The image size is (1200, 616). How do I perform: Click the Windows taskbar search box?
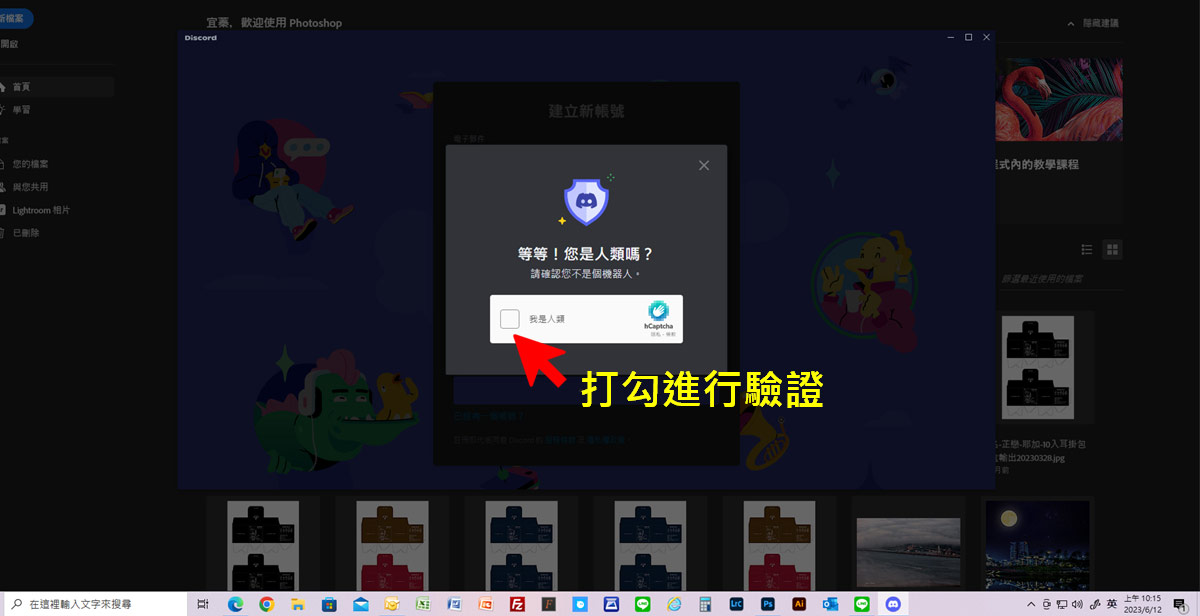[x=94, y=604]
